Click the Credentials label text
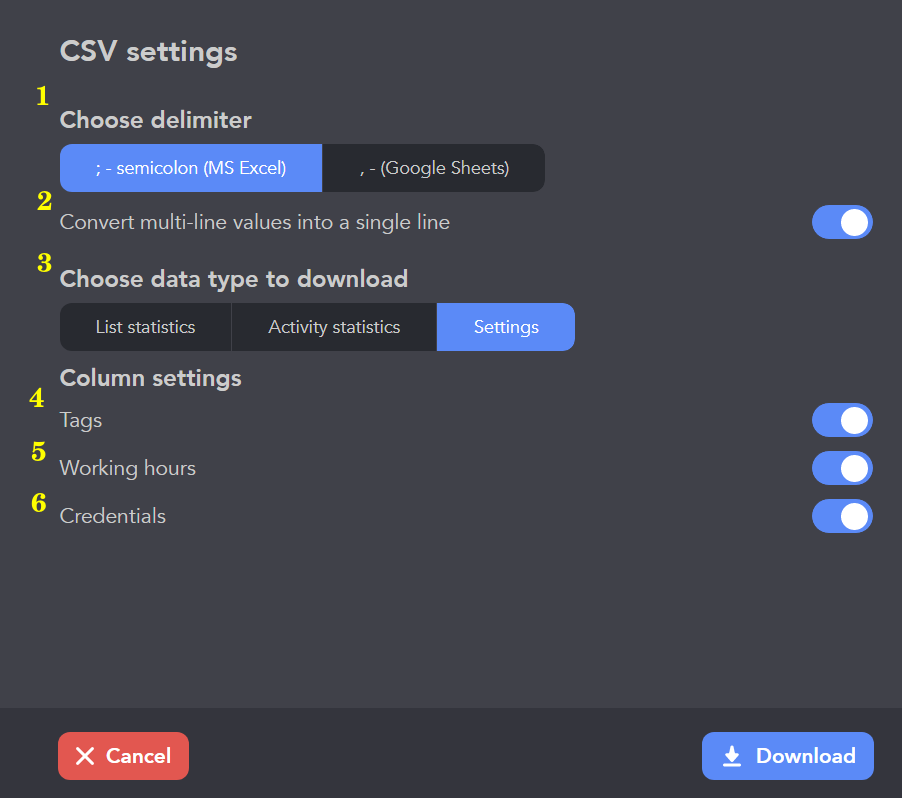This screenshot has width=902, height=798. tap(113, 516)
